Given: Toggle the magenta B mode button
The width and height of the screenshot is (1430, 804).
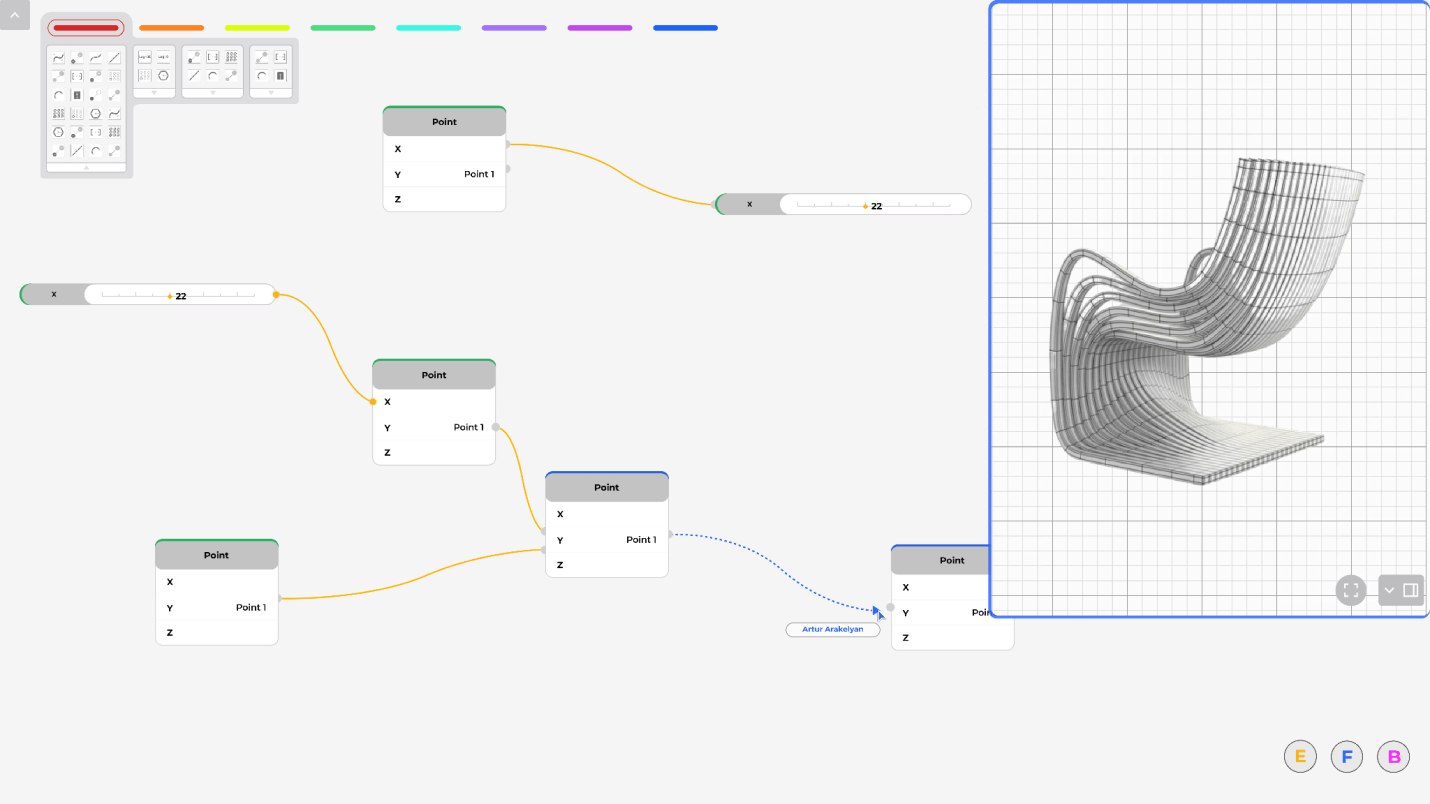Looking at the screenshot, I should (1393, 757).
